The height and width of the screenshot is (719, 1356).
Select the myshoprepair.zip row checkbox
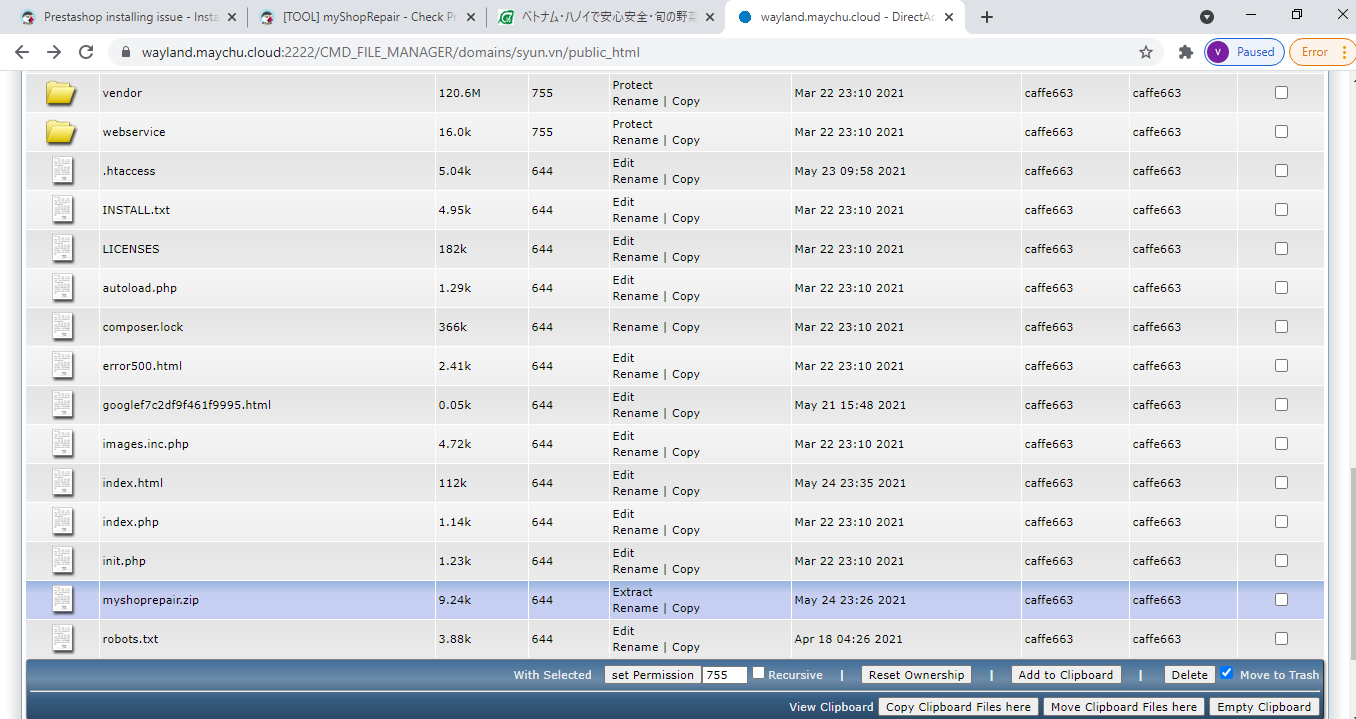[1281, 599]
